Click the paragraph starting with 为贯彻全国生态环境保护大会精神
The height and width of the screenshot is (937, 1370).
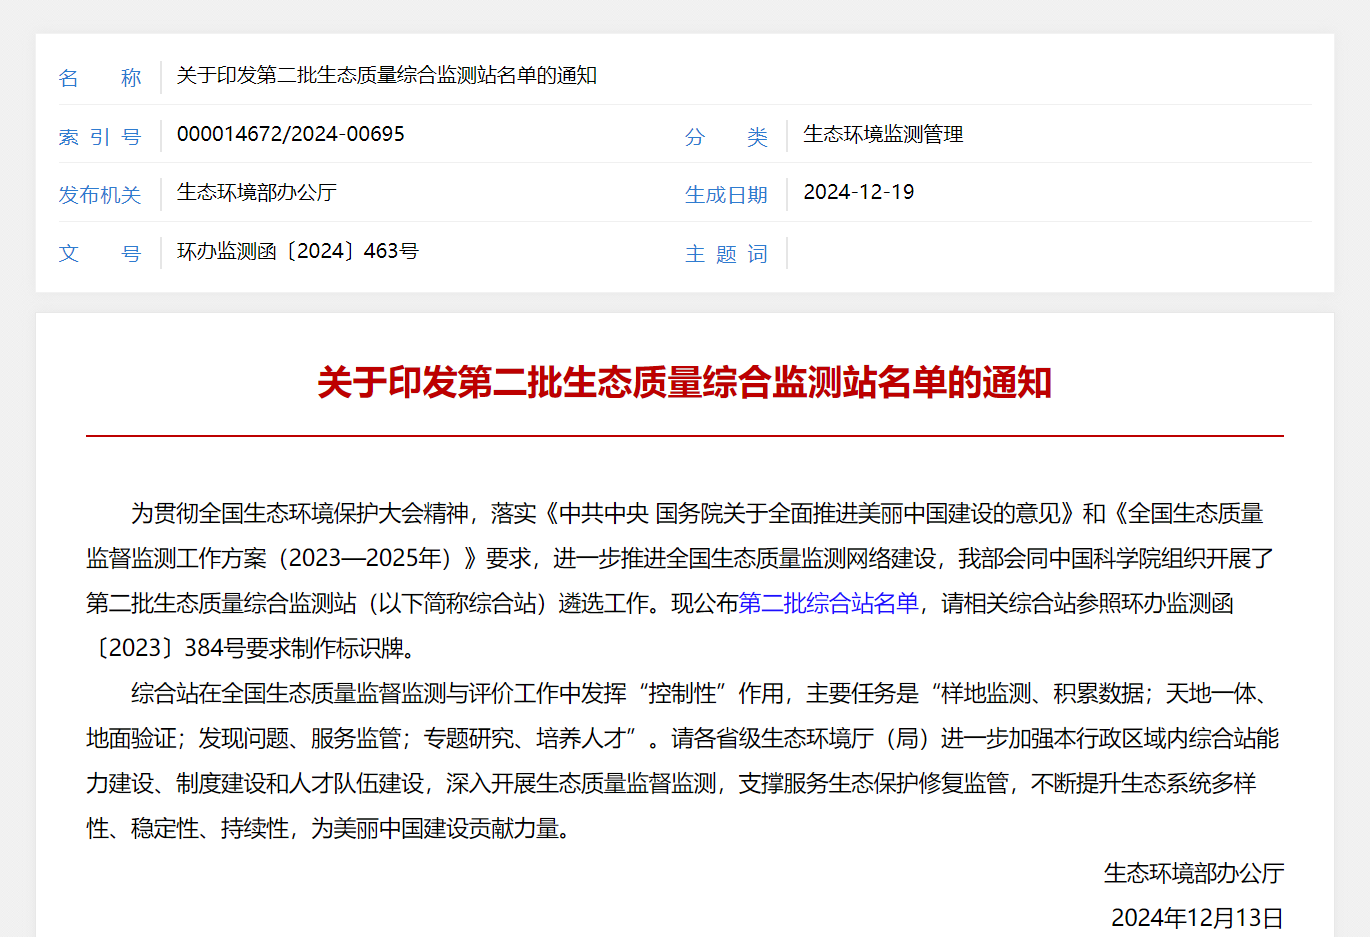coord(680,558)
